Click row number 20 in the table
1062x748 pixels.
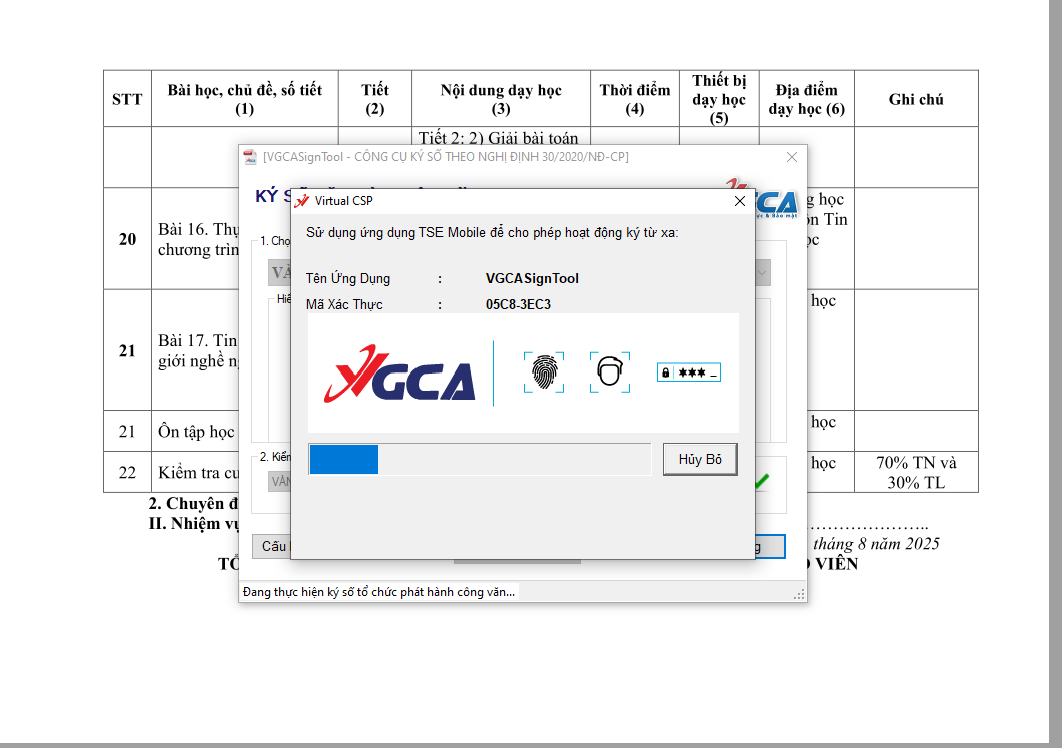(127, 239)
